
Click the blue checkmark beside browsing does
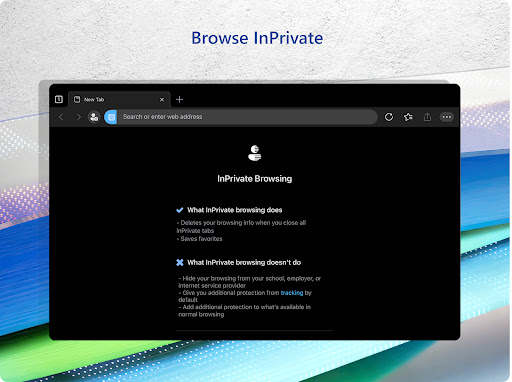point(180,210)
